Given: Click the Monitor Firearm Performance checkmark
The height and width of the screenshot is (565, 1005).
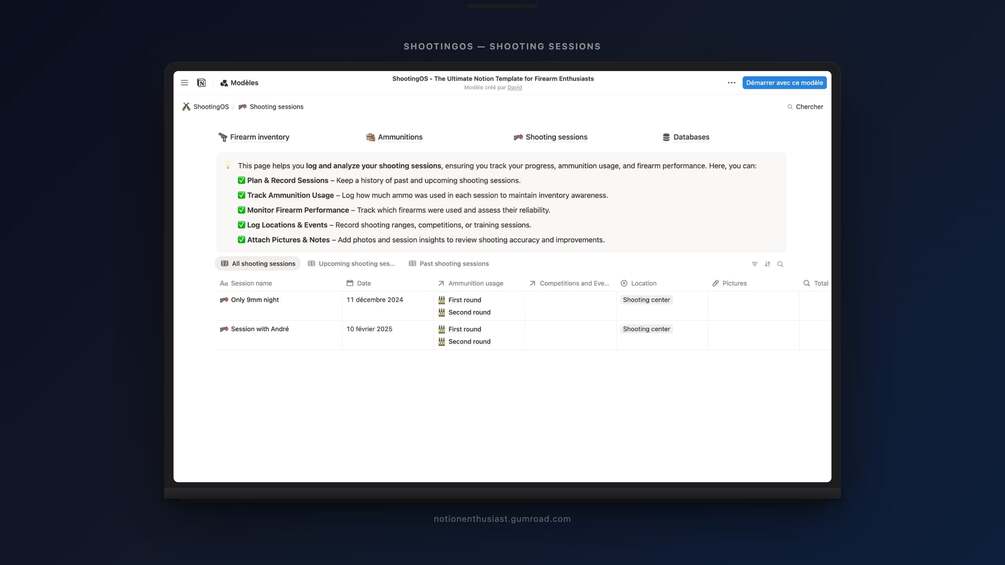Looking at the screenshot, I should (x=242, y=210).
